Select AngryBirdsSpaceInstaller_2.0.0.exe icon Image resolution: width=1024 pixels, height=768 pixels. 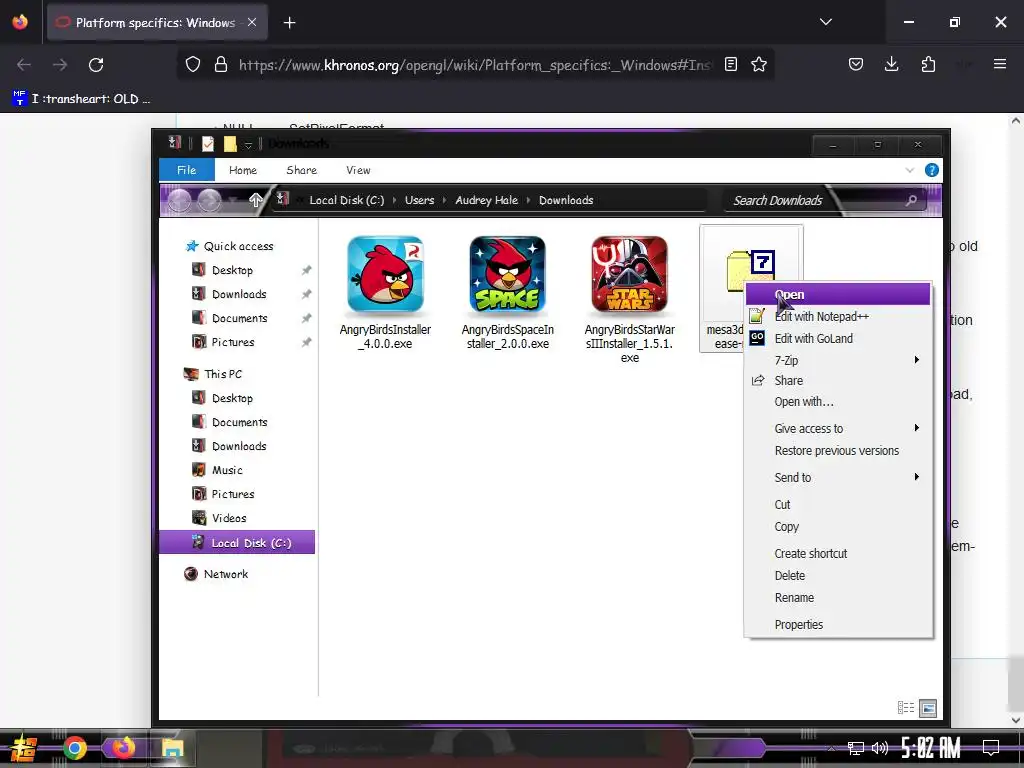pos(507,274)
